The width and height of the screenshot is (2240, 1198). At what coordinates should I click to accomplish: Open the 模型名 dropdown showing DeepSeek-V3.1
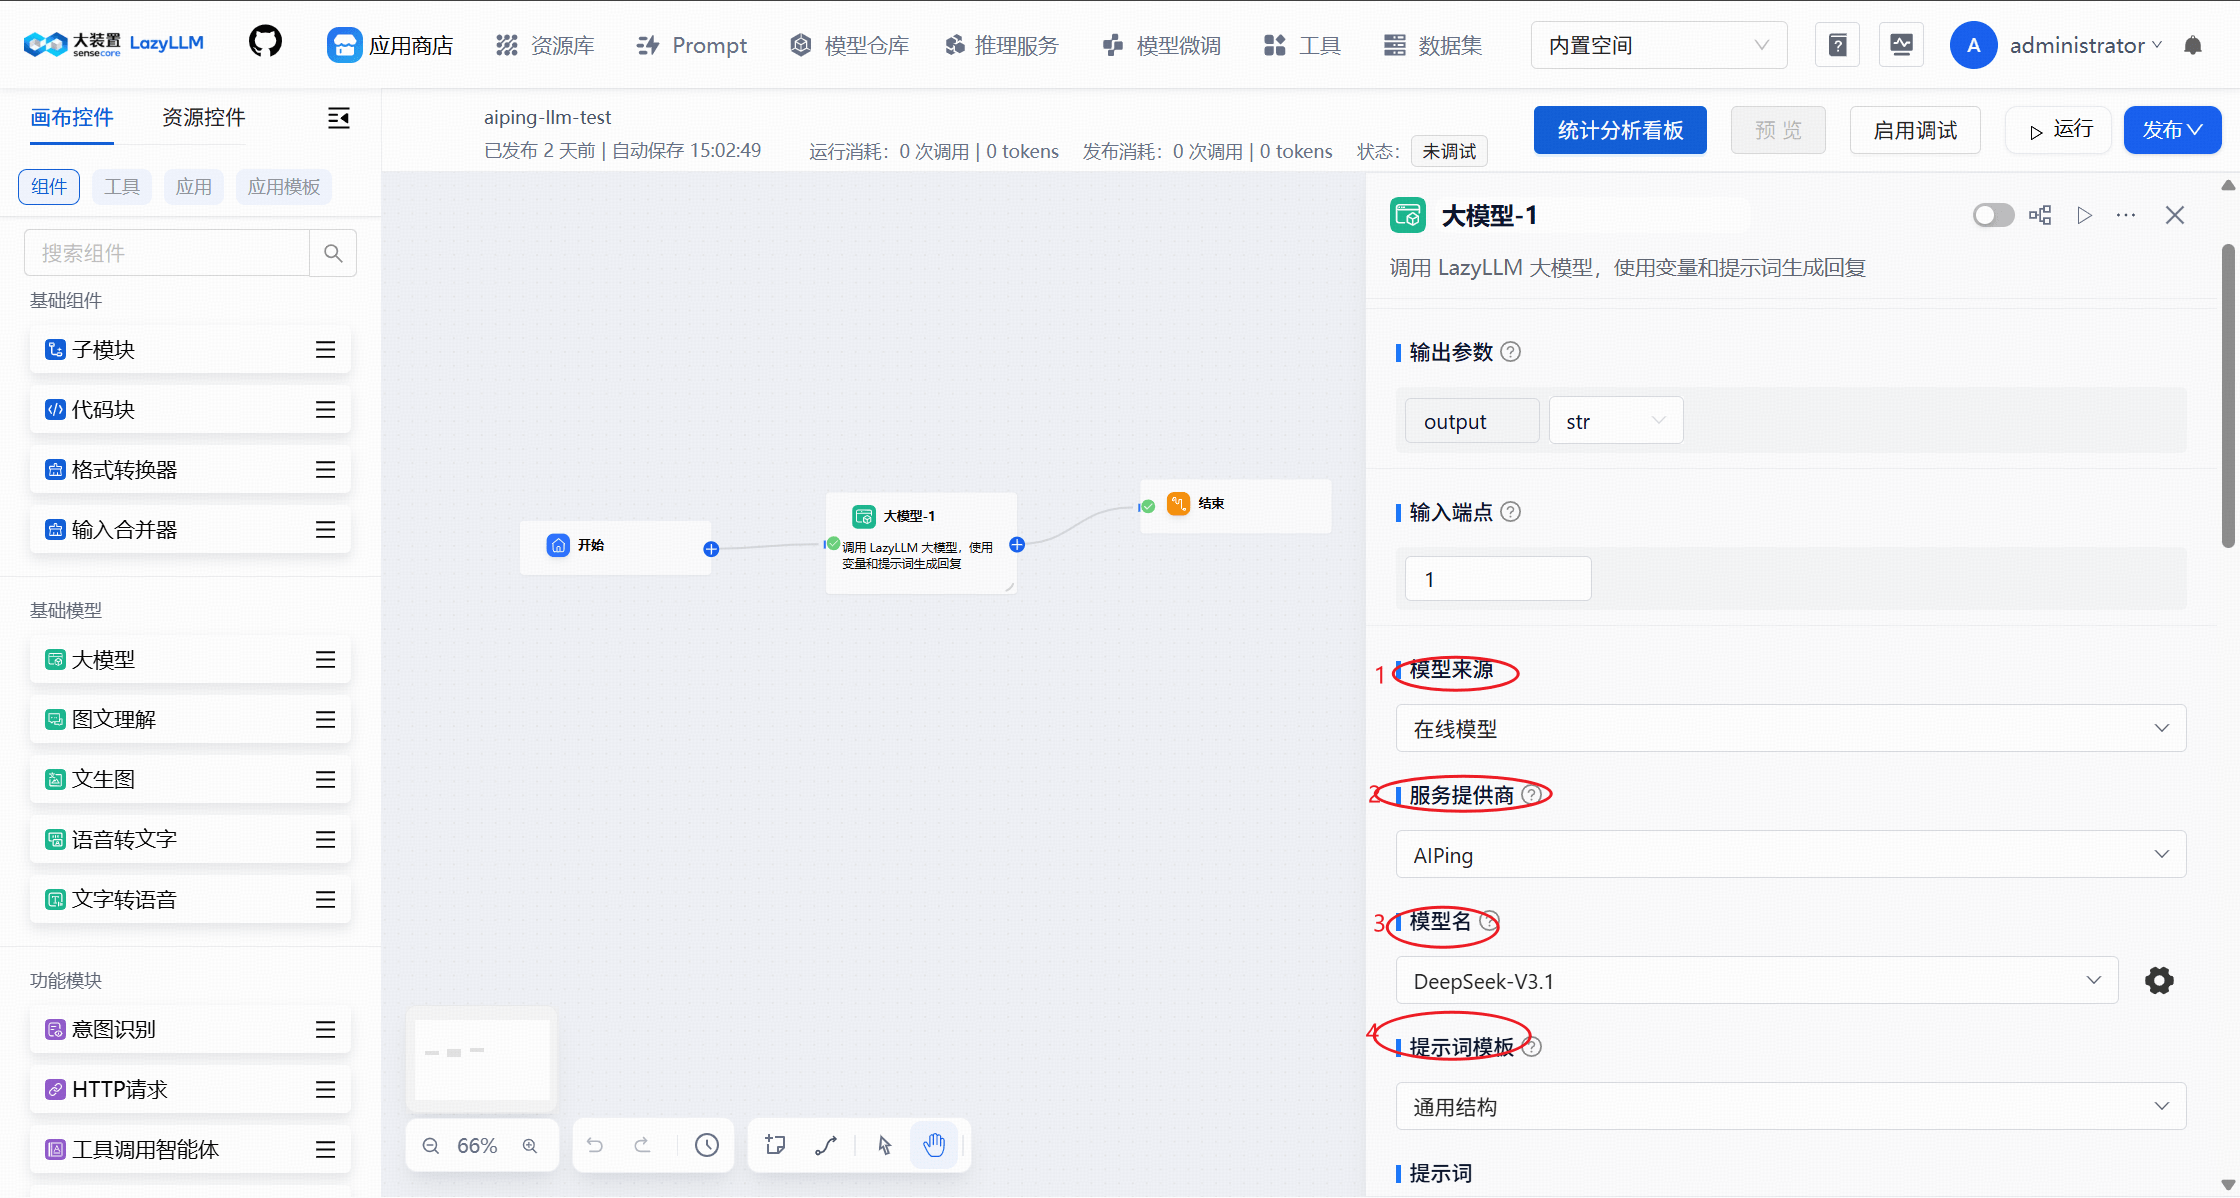tap(1755, 980)
